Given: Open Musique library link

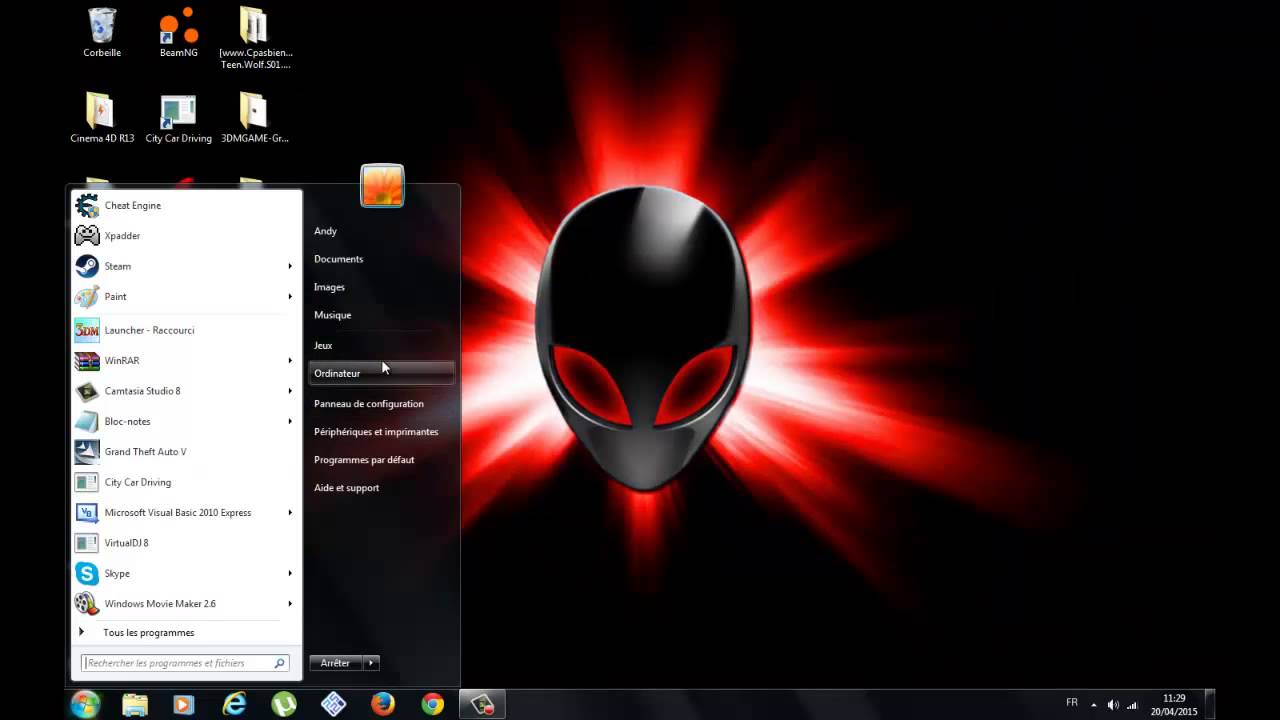Looking at the screenshot, I should 332,315.
